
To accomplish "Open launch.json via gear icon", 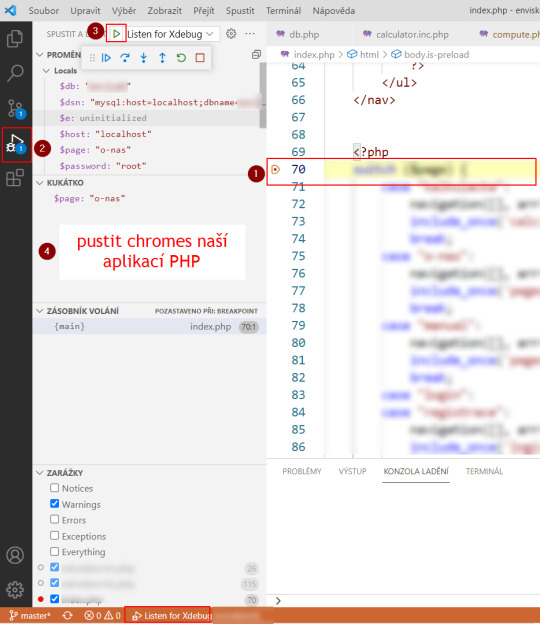I will click(x=231, y=34).
